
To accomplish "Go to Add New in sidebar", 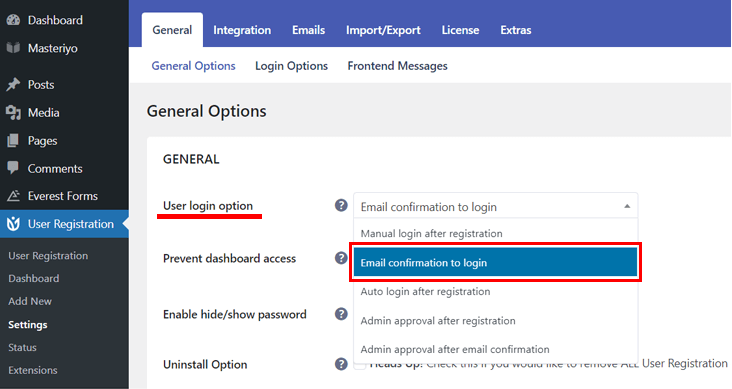I will click(30, 301).
